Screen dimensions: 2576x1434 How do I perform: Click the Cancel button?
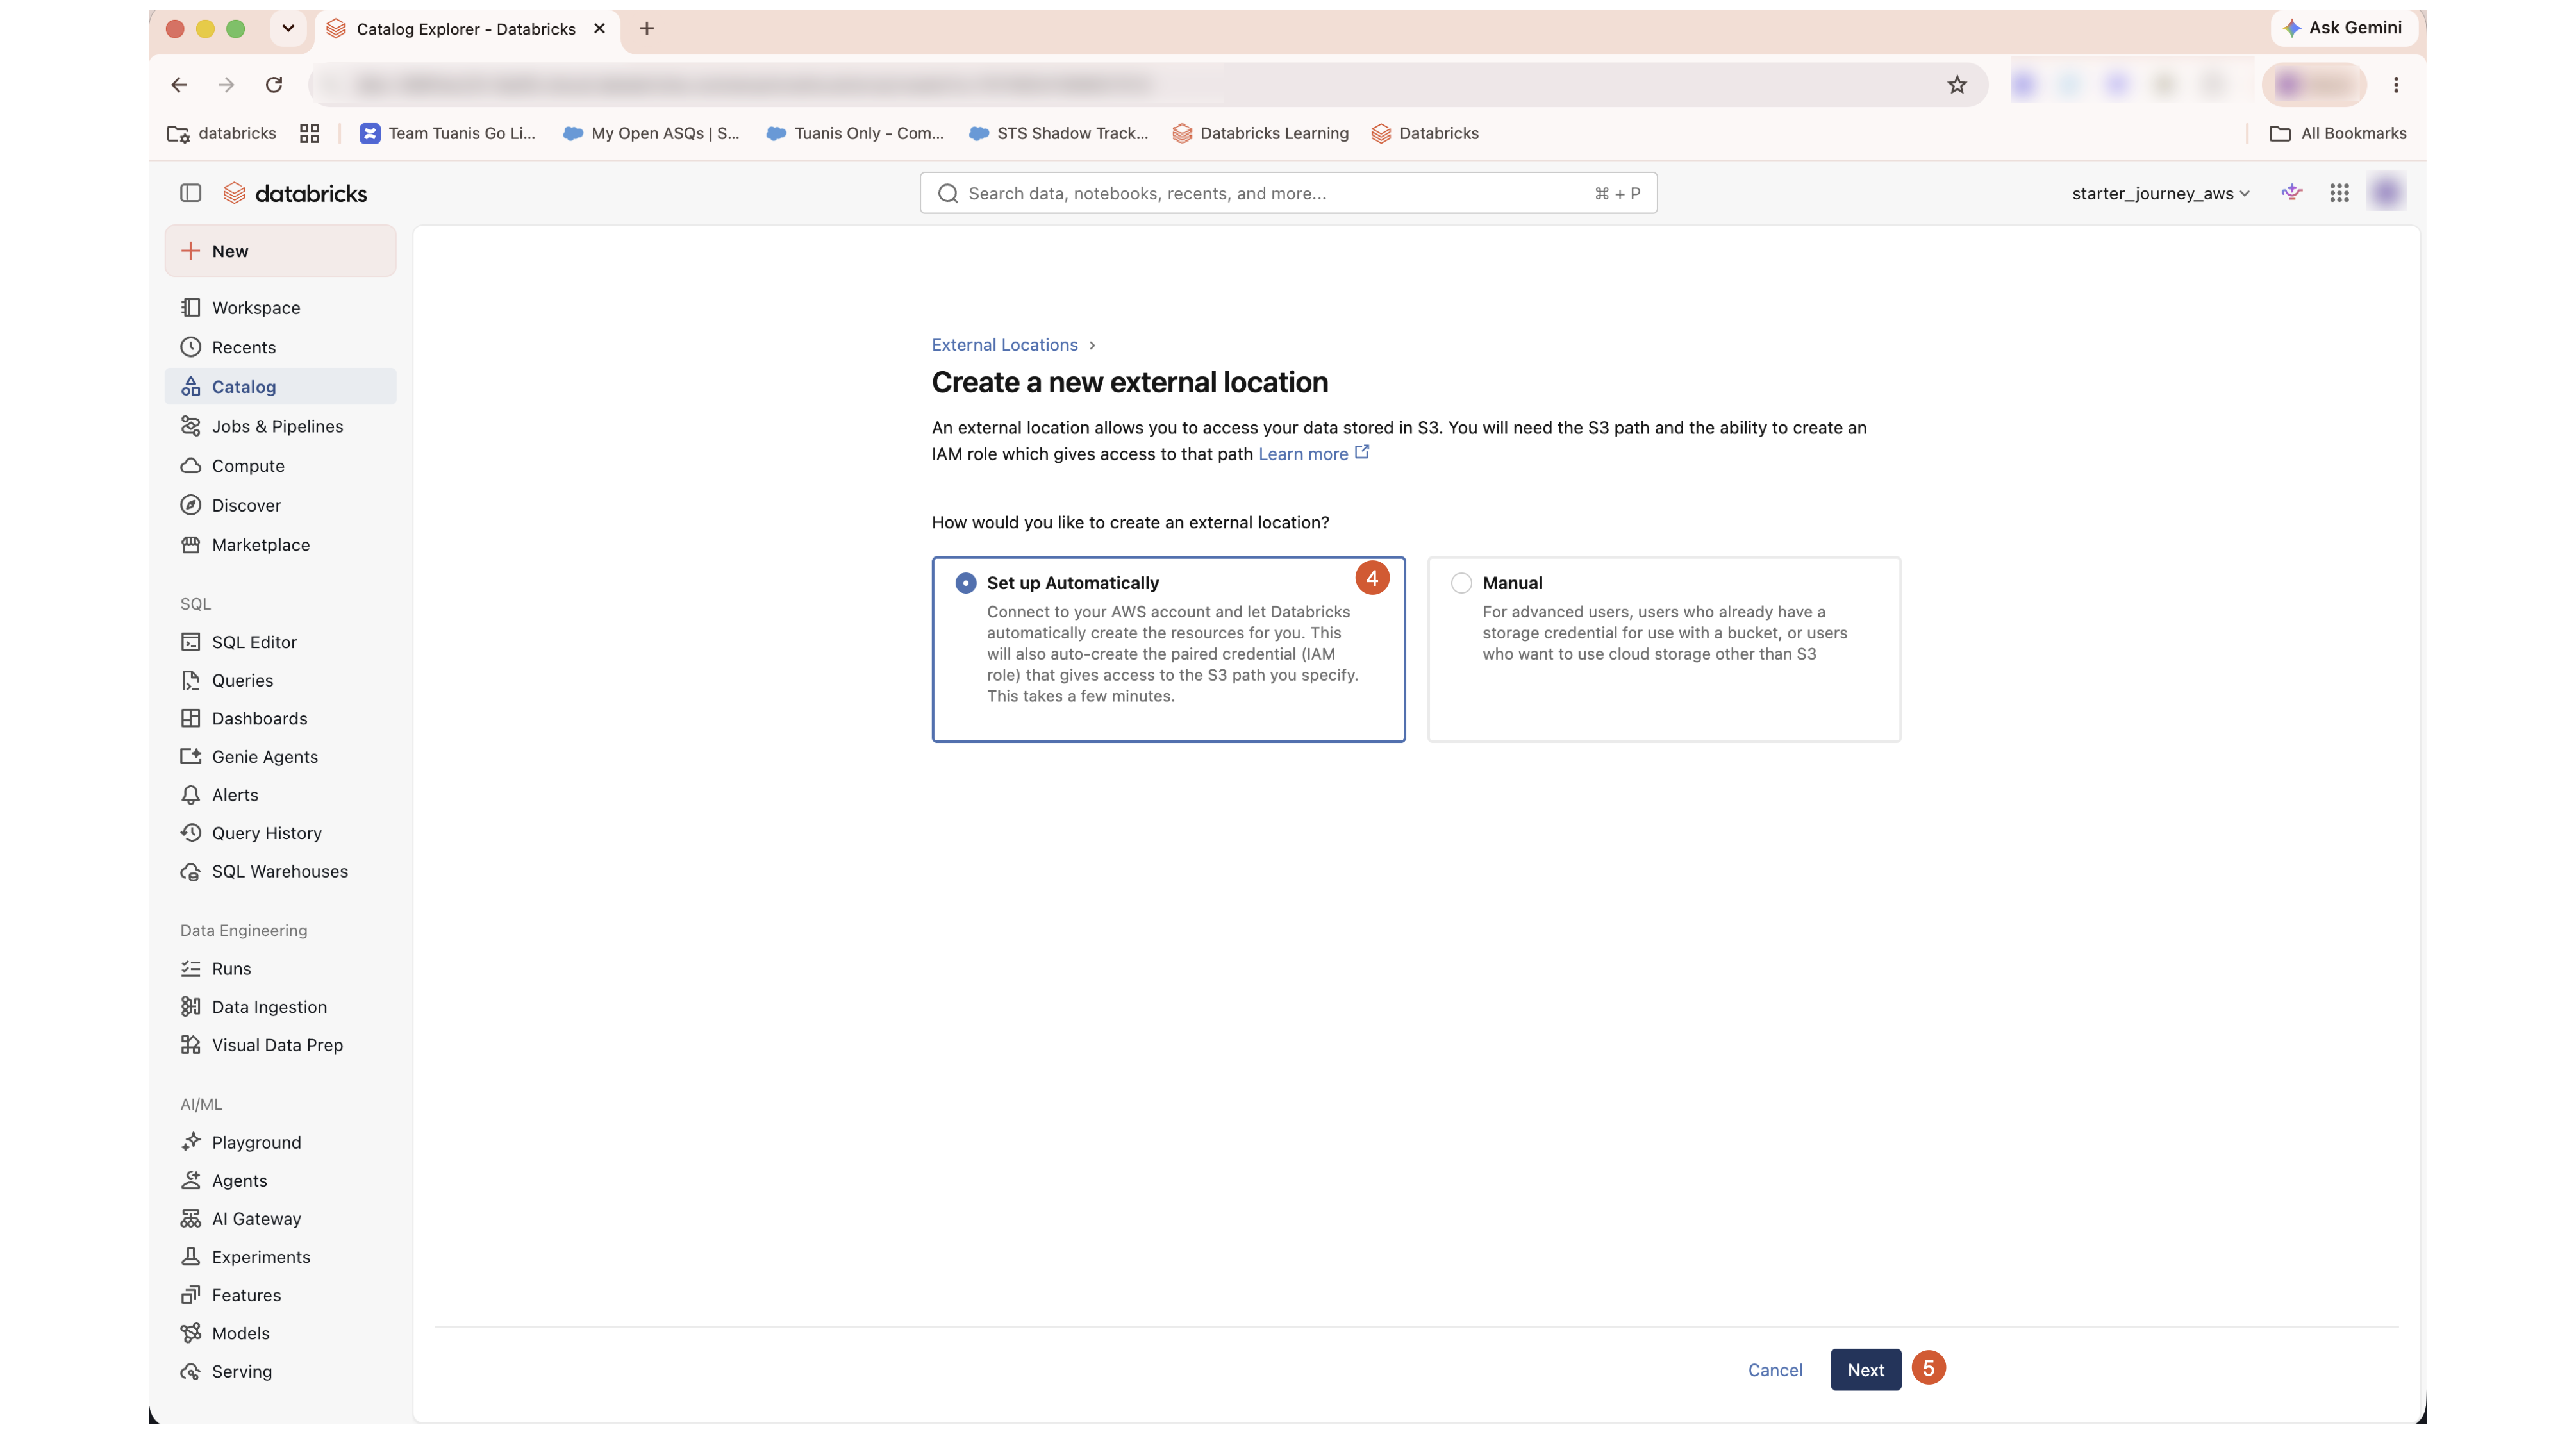click(x=1775, y=1370)
